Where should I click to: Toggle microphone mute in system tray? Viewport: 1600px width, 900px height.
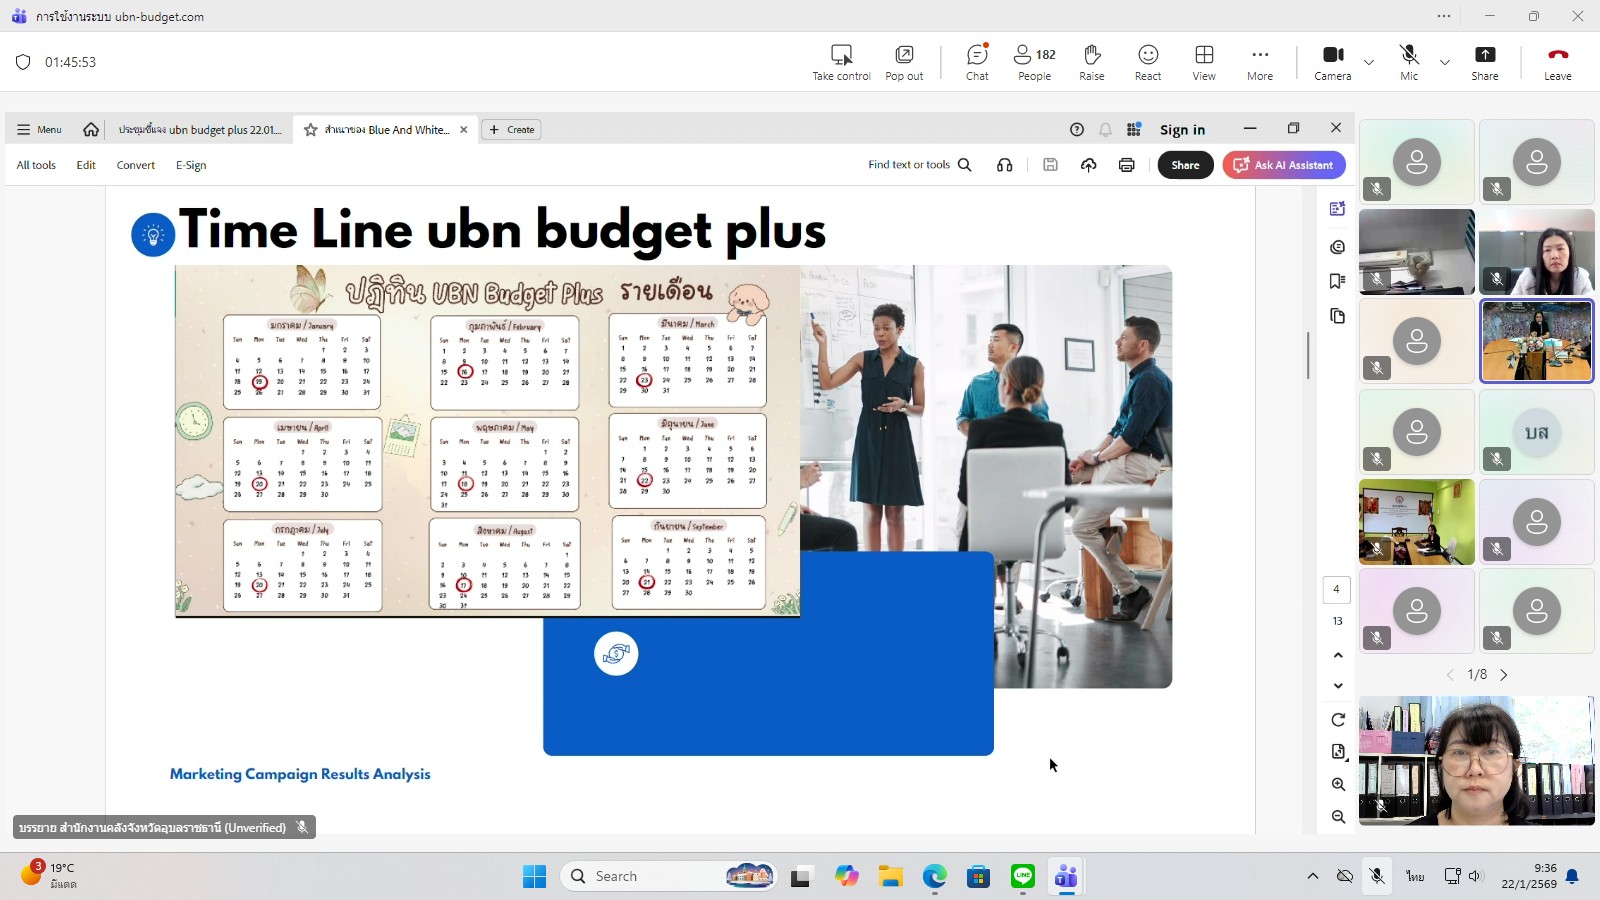pyautogui.click(x=1377, y=876)
